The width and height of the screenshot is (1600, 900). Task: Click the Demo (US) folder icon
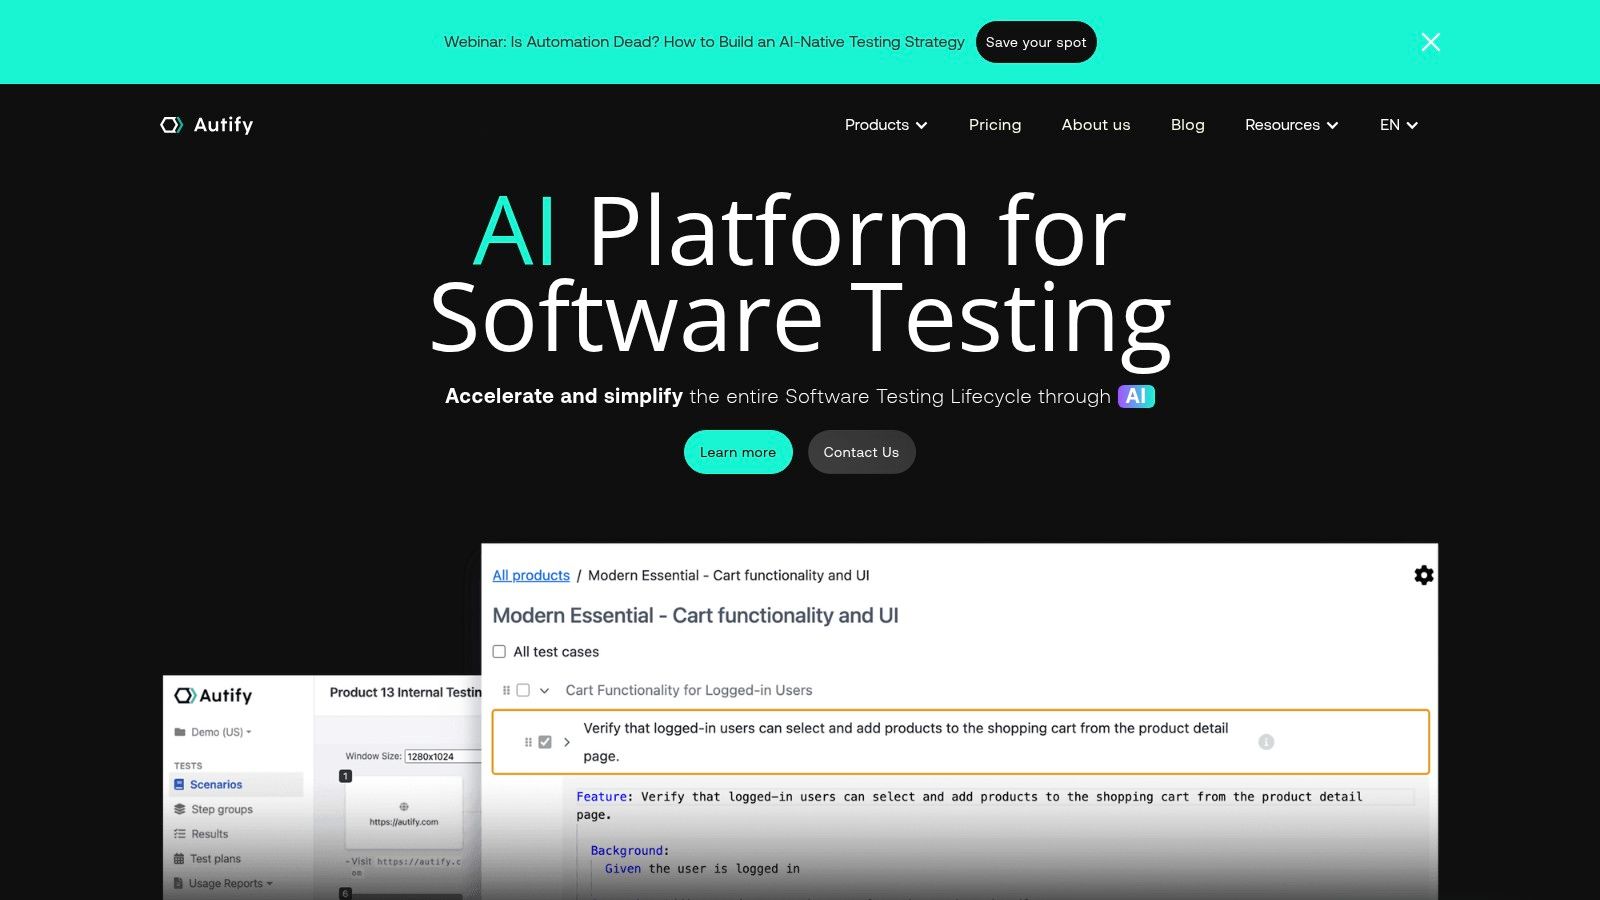180,732
